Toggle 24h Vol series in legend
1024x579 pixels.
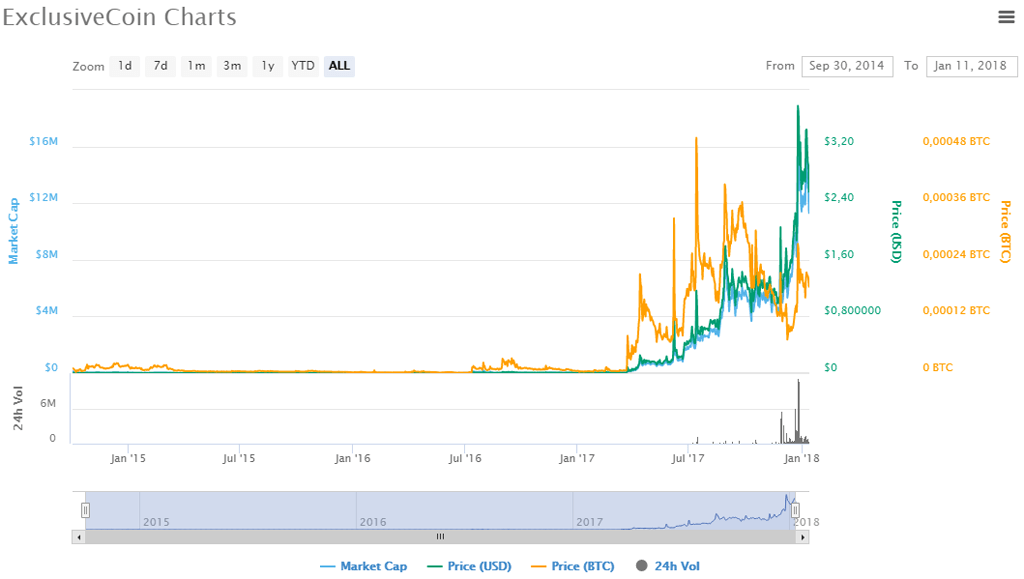click(x=667, y=566)
